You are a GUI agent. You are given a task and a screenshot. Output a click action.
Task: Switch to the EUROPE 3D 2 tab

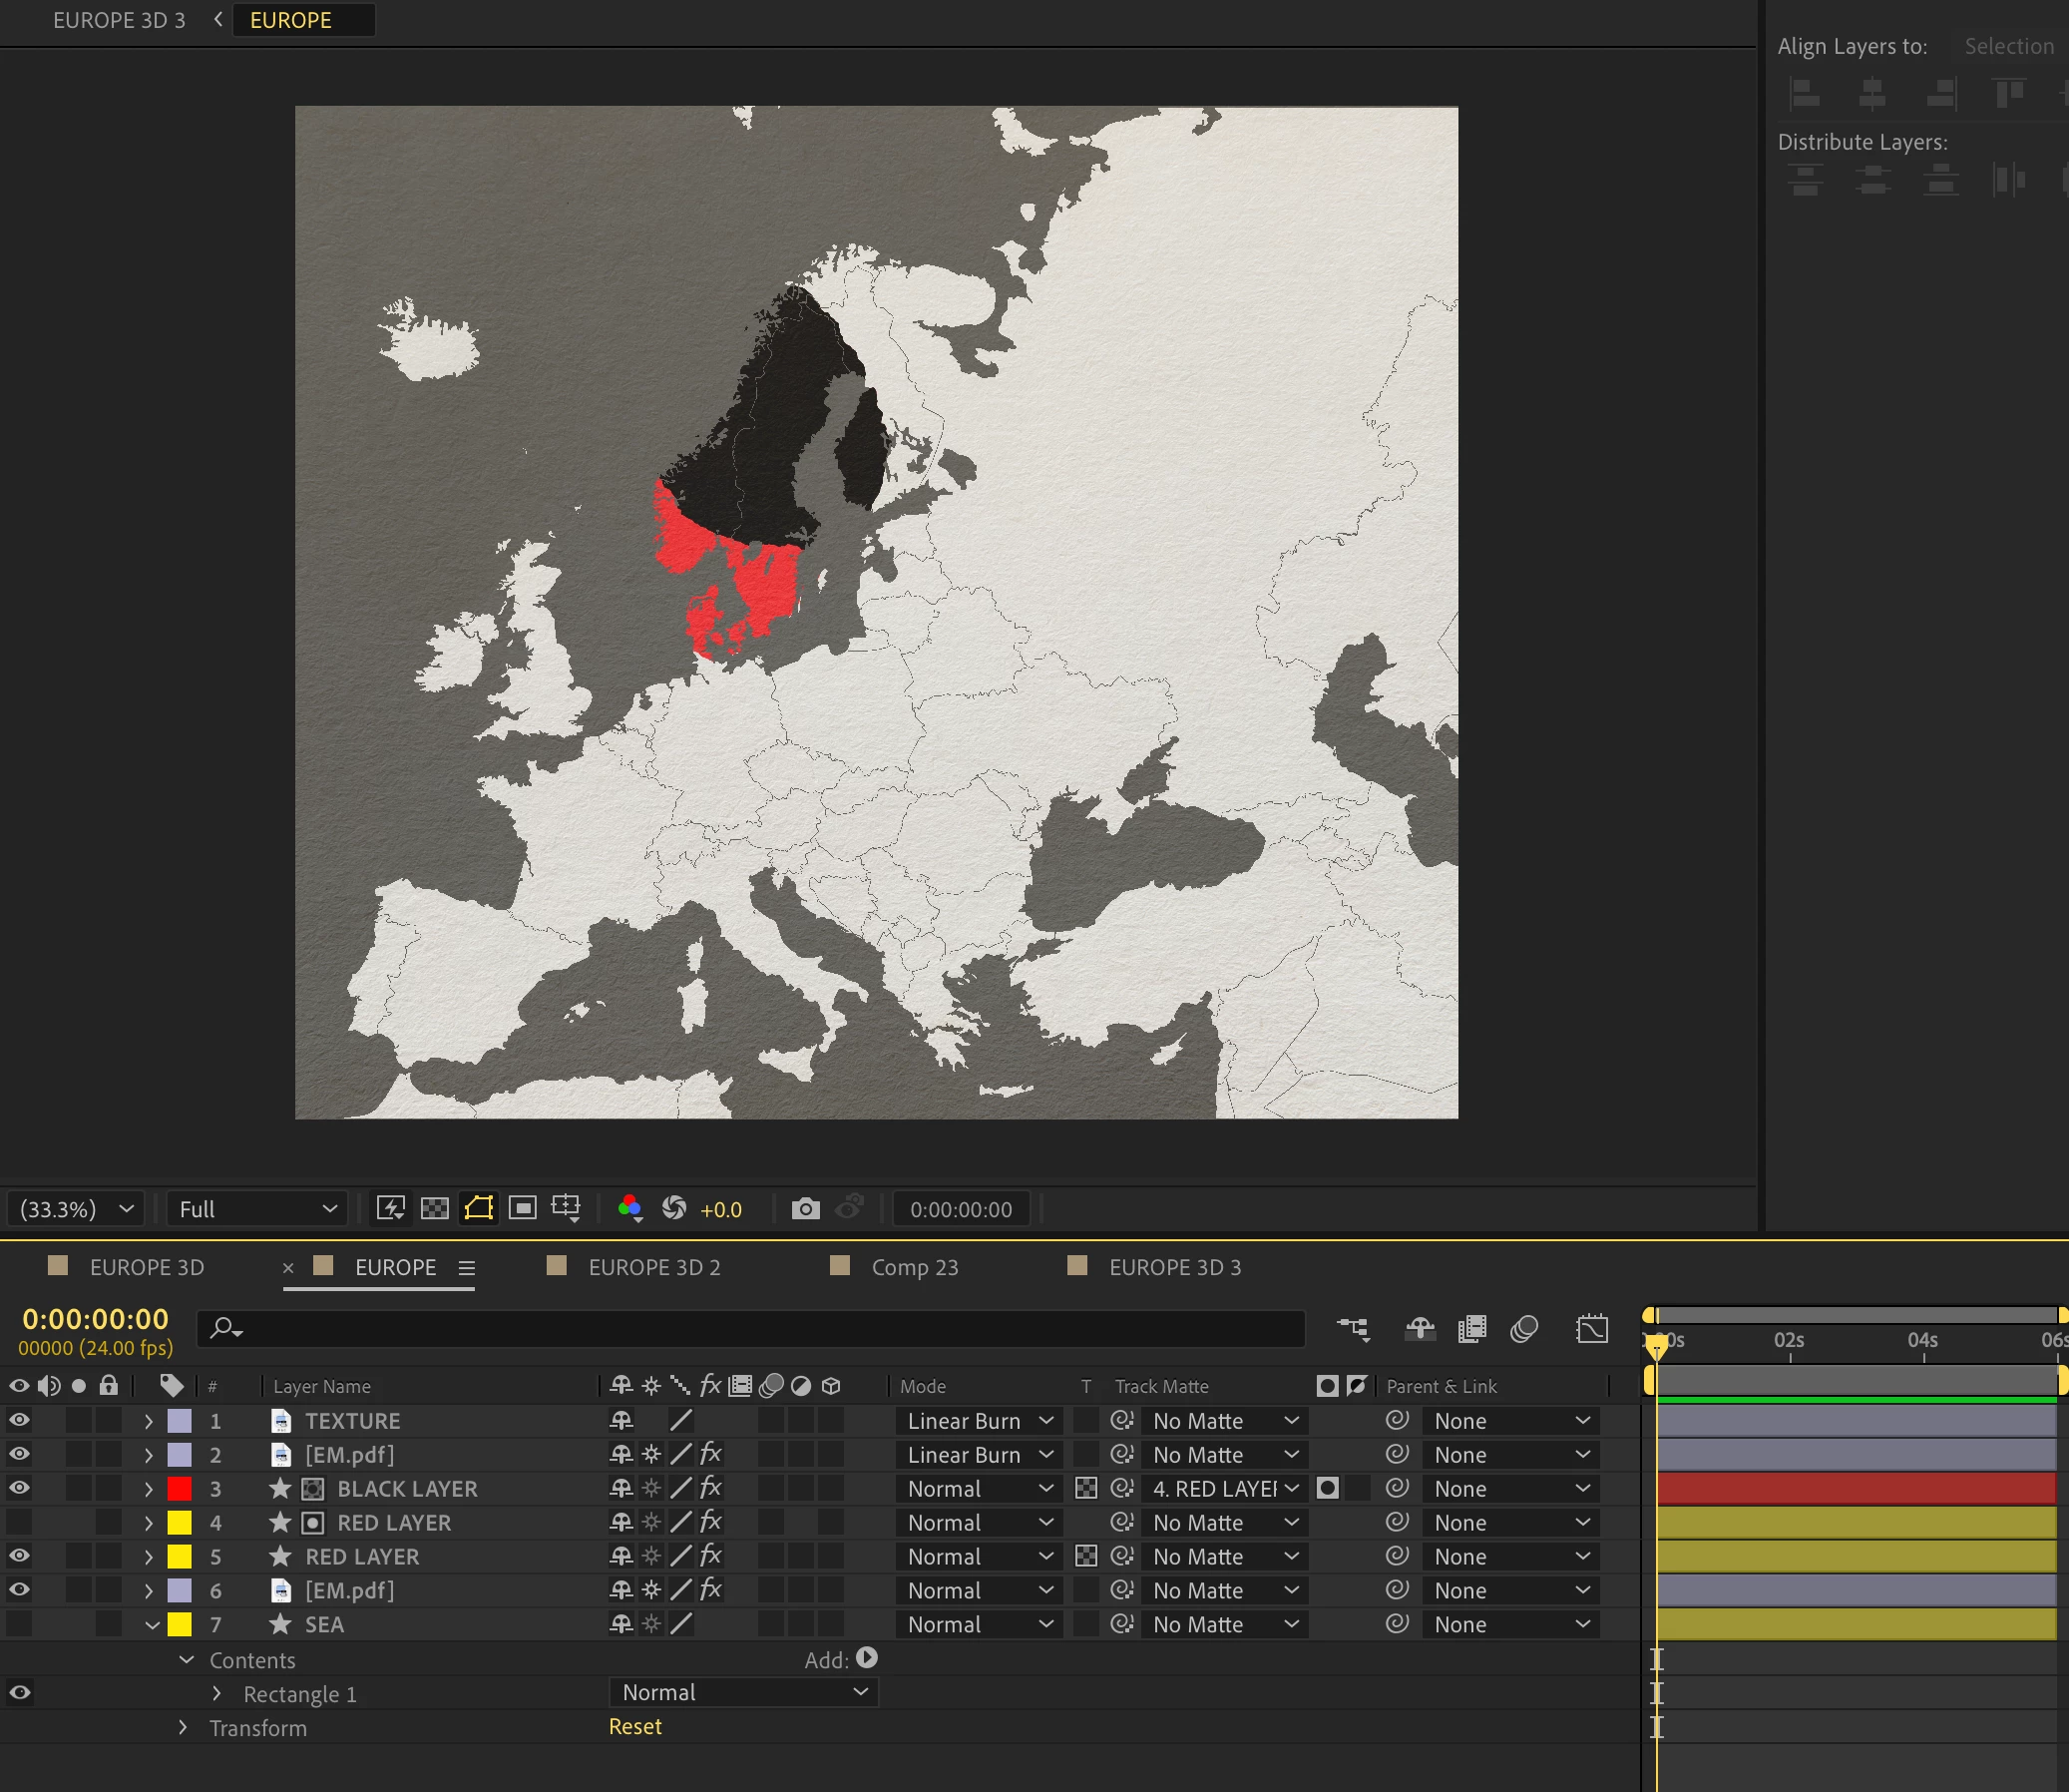click(x=654, y=1267)
